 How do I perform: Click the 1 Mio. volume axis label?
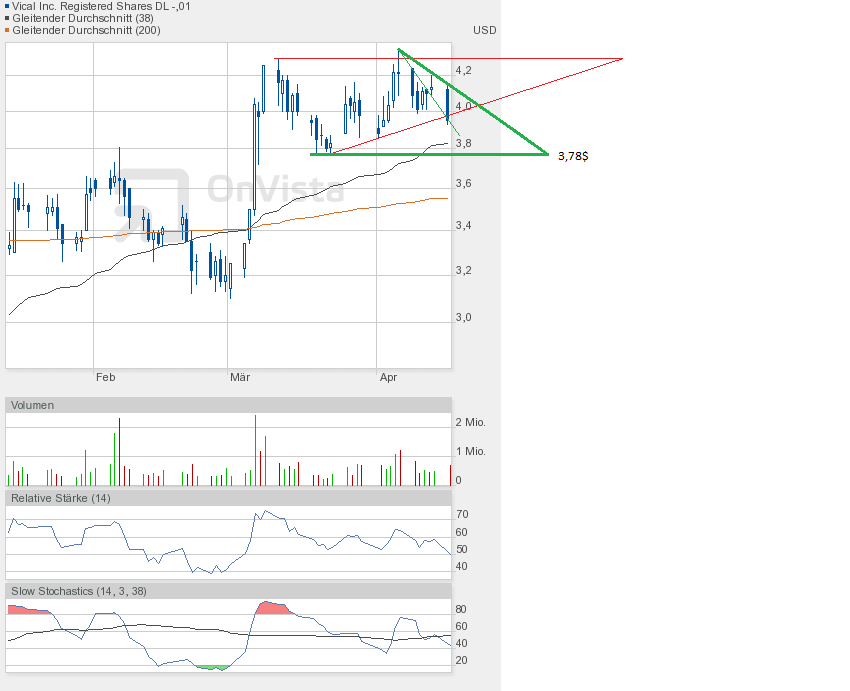[x=471, y=451]
